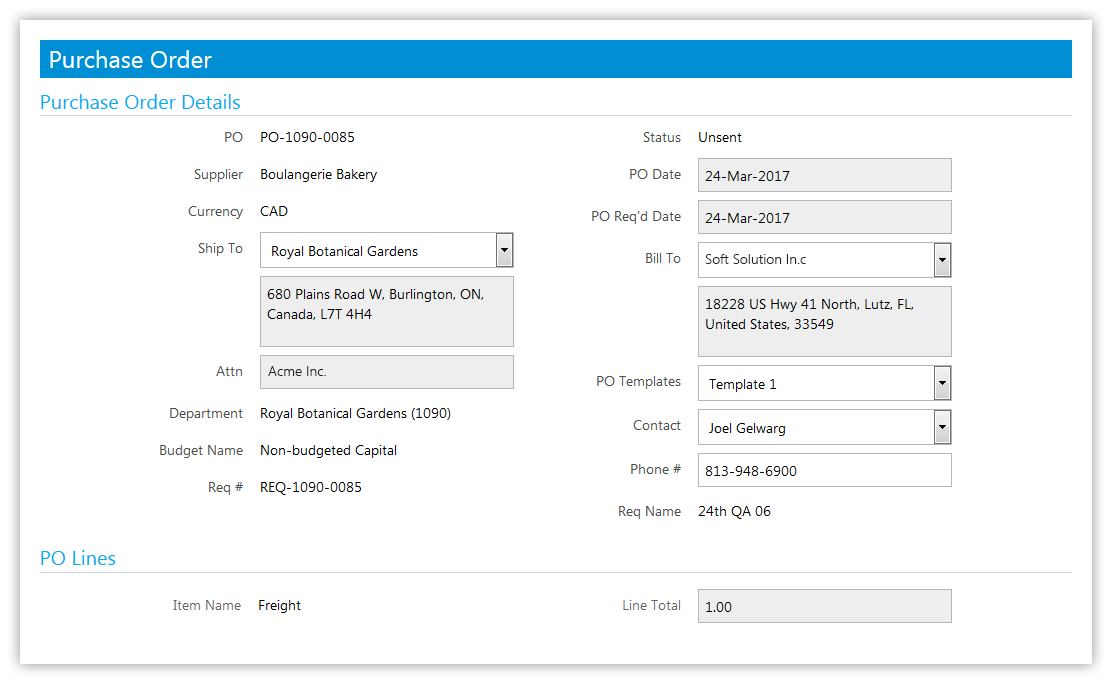Click the PO number PO-1090-0085
This screenshot has height=684, width=1112.
pos(307,137)
